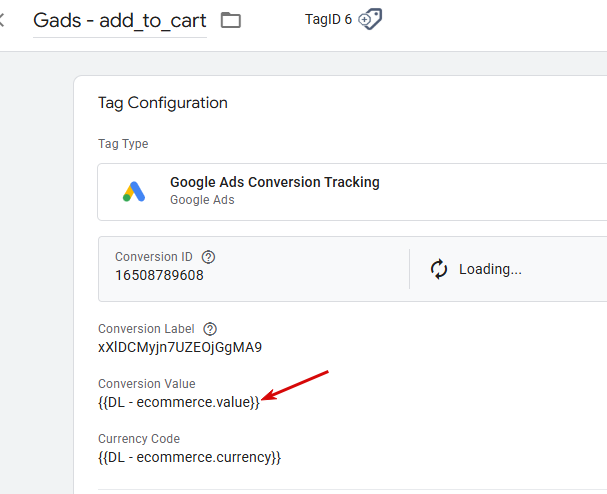Close the tag editor panel
Image resolution: width=607 pixels, height=494 pixels.
pos(3,20)
